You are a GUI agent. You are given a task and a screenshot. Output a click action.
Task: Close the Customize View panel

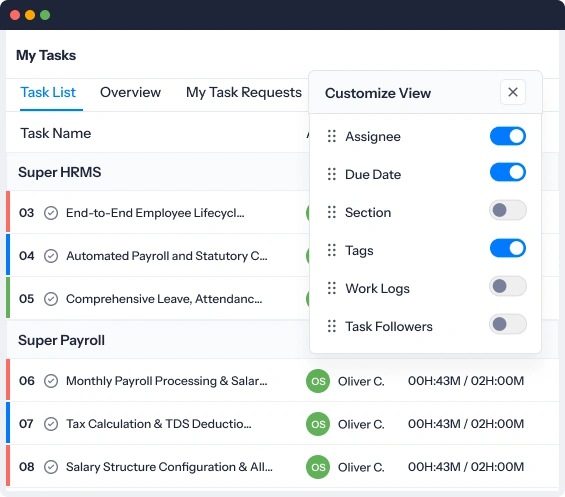click(512, 92)
